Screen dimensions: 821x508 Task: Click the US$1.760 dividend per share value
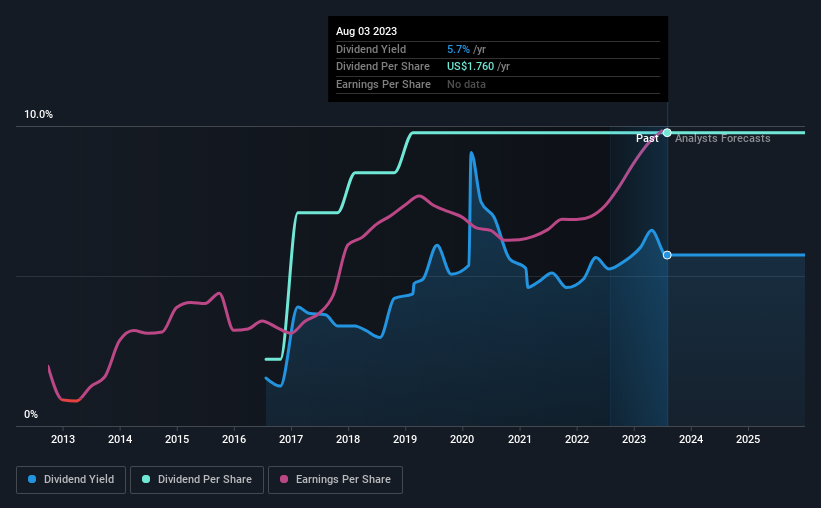click(x=470, y=67)
